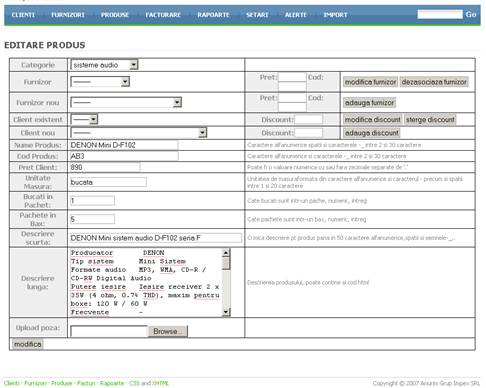Expand the Client existent dropdown
486x388 pixels.
click(84, 119)
